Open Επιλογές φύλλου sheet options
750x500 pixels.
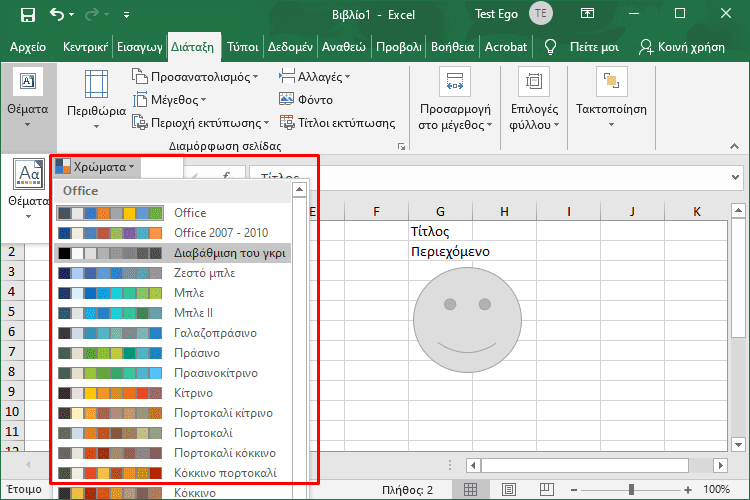coord(534,100)
